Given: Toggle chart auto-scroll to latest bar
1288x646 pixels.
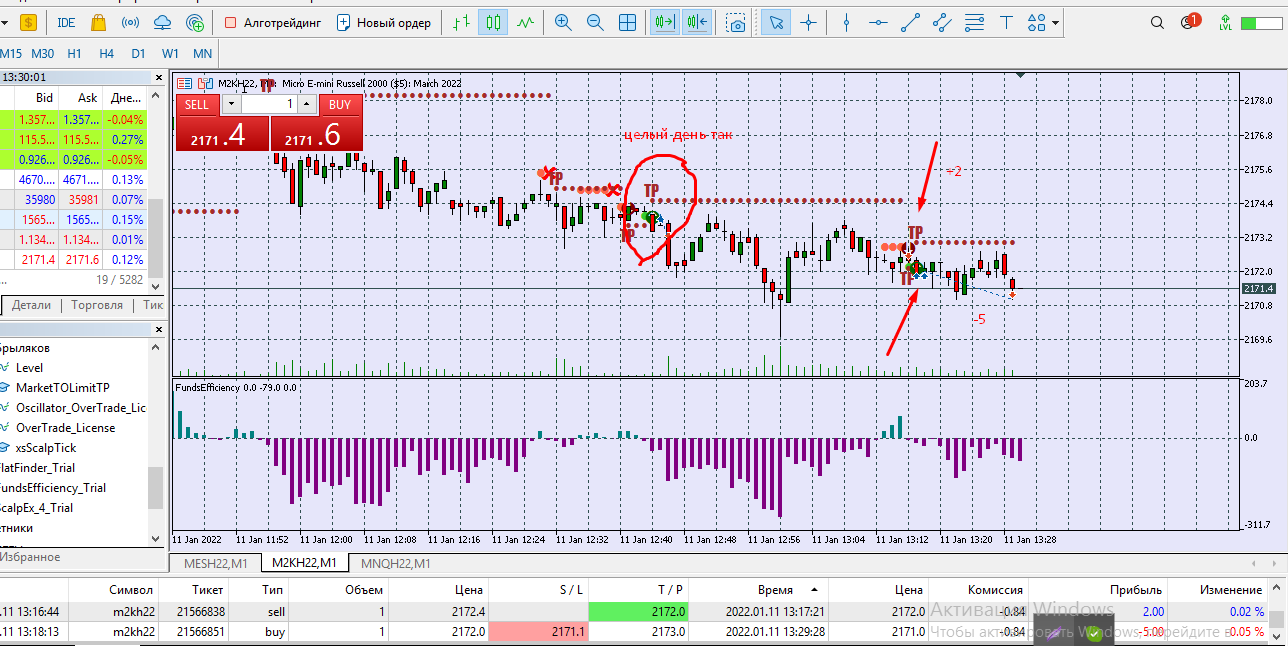Looking at the screenshot, I should (664, 22).
